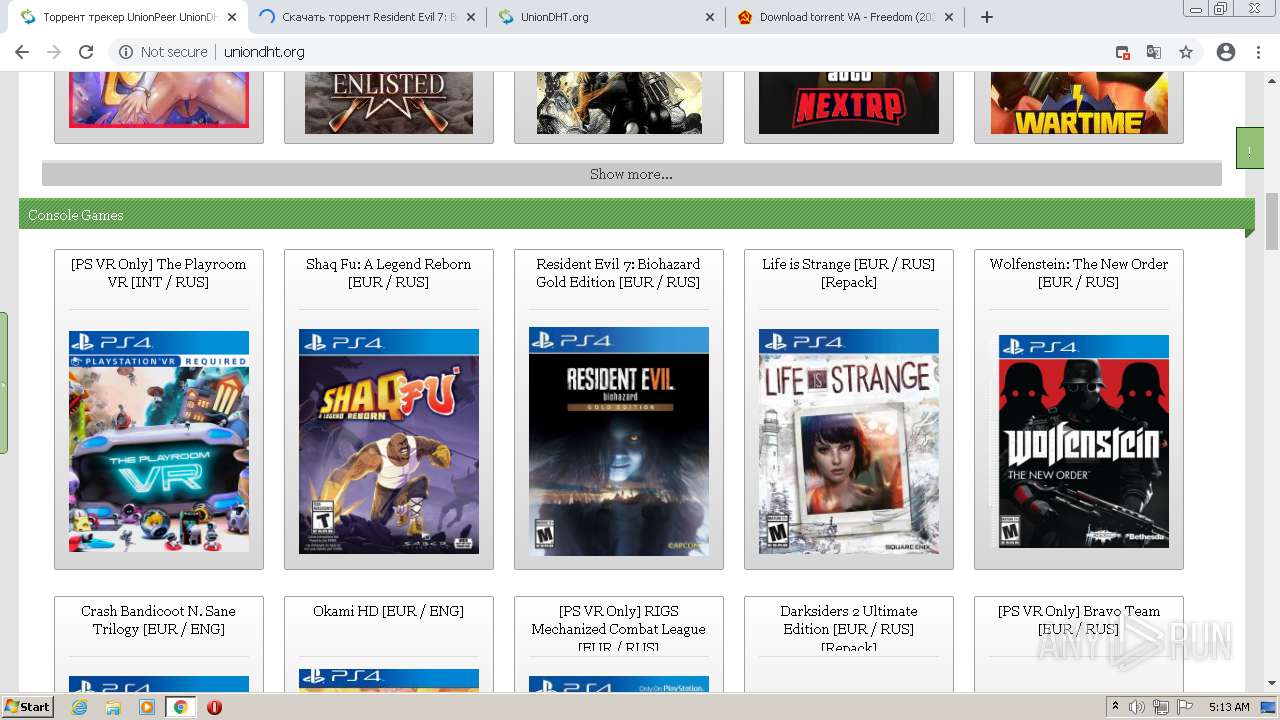The image size is (1280, 720).
Task: Click the green side tab on right edge
Action: 1249,148
